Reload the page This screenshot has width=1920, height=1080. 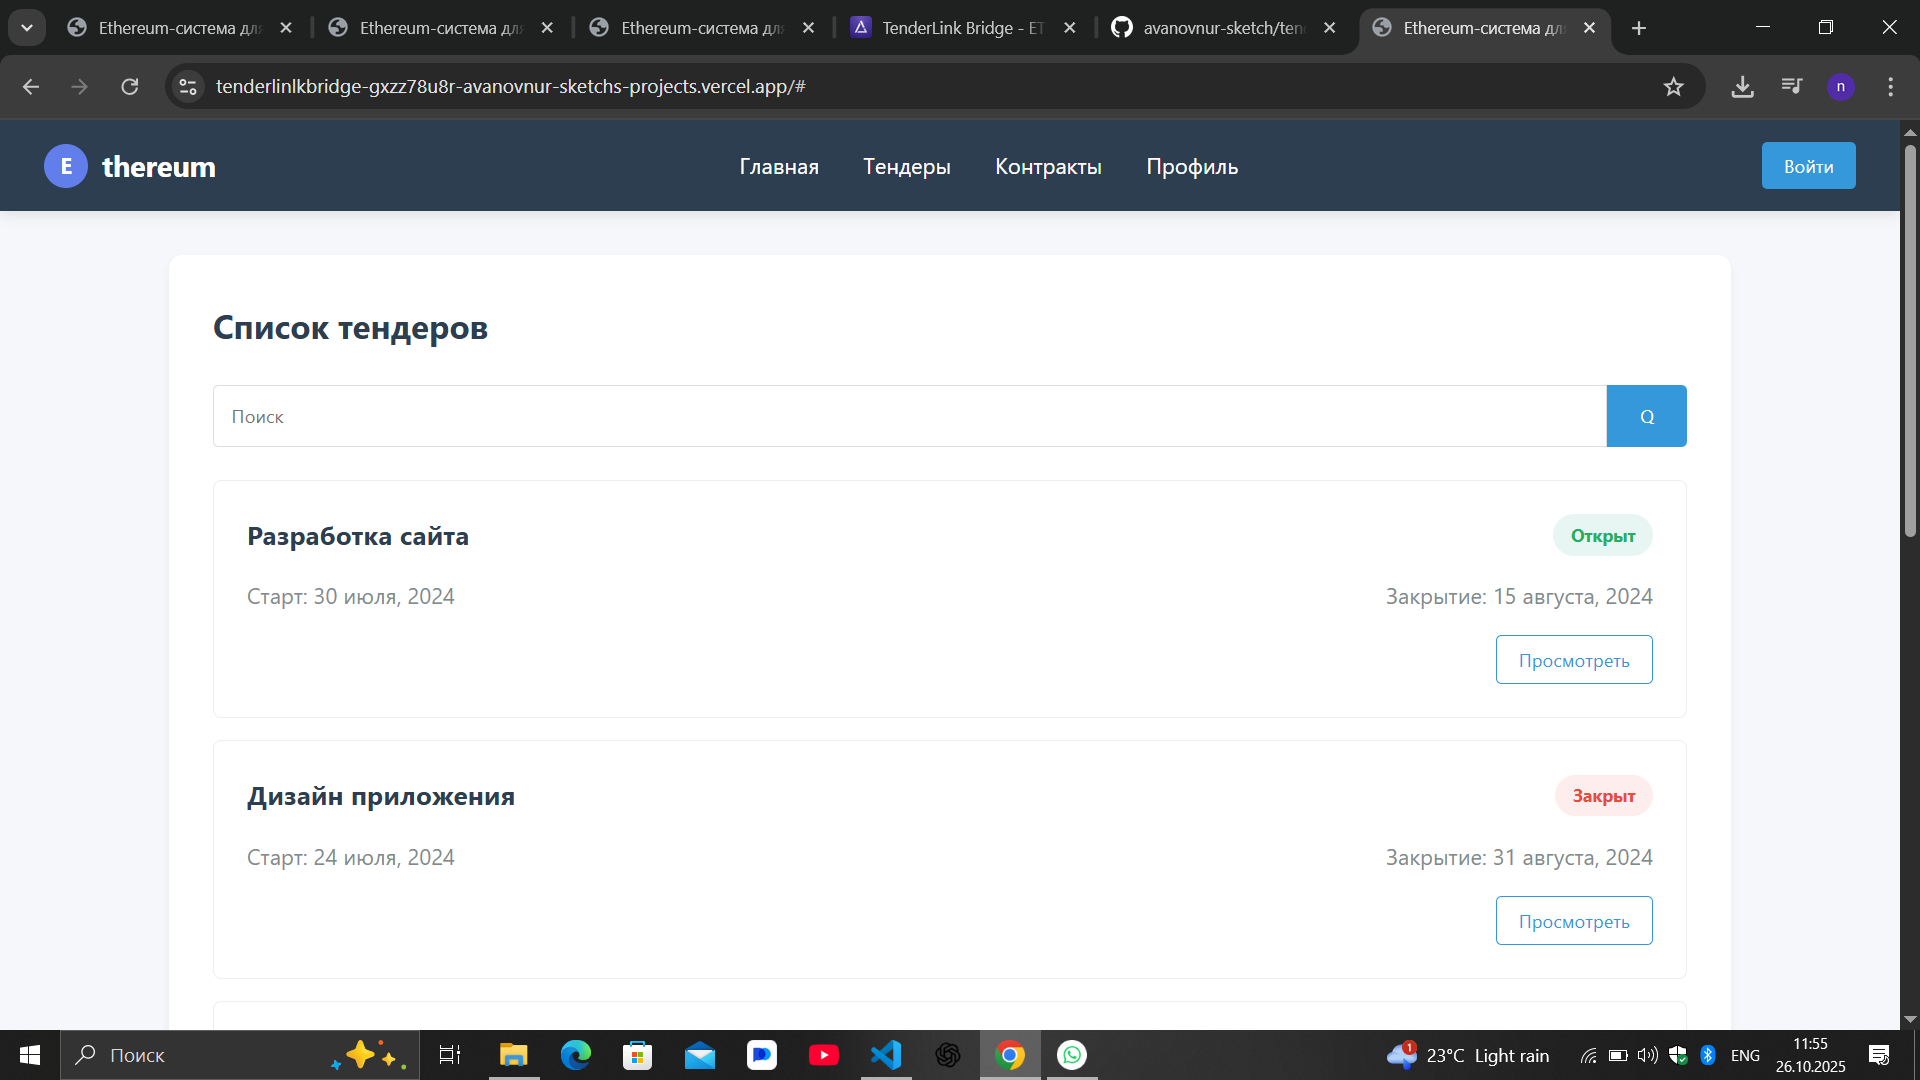coord(130,87)
